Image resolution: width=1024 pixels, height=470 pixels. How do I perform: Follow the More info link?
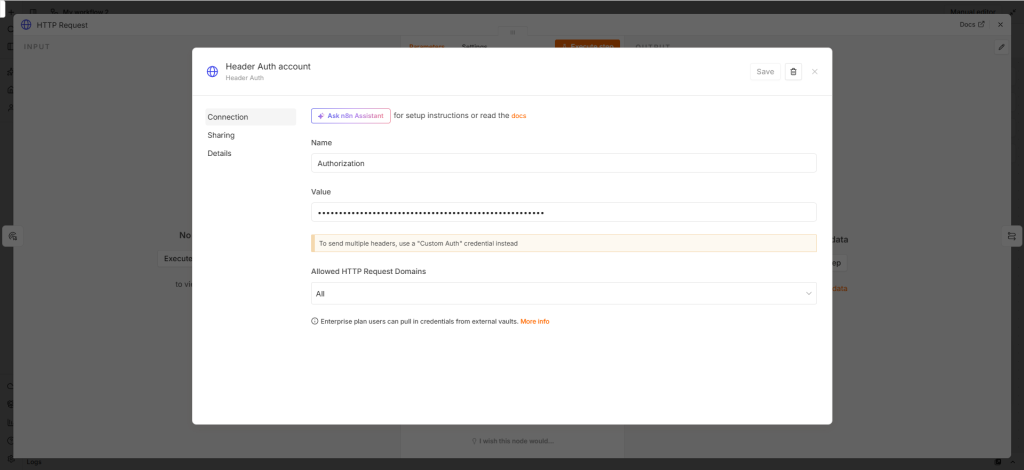click(535, 321)
